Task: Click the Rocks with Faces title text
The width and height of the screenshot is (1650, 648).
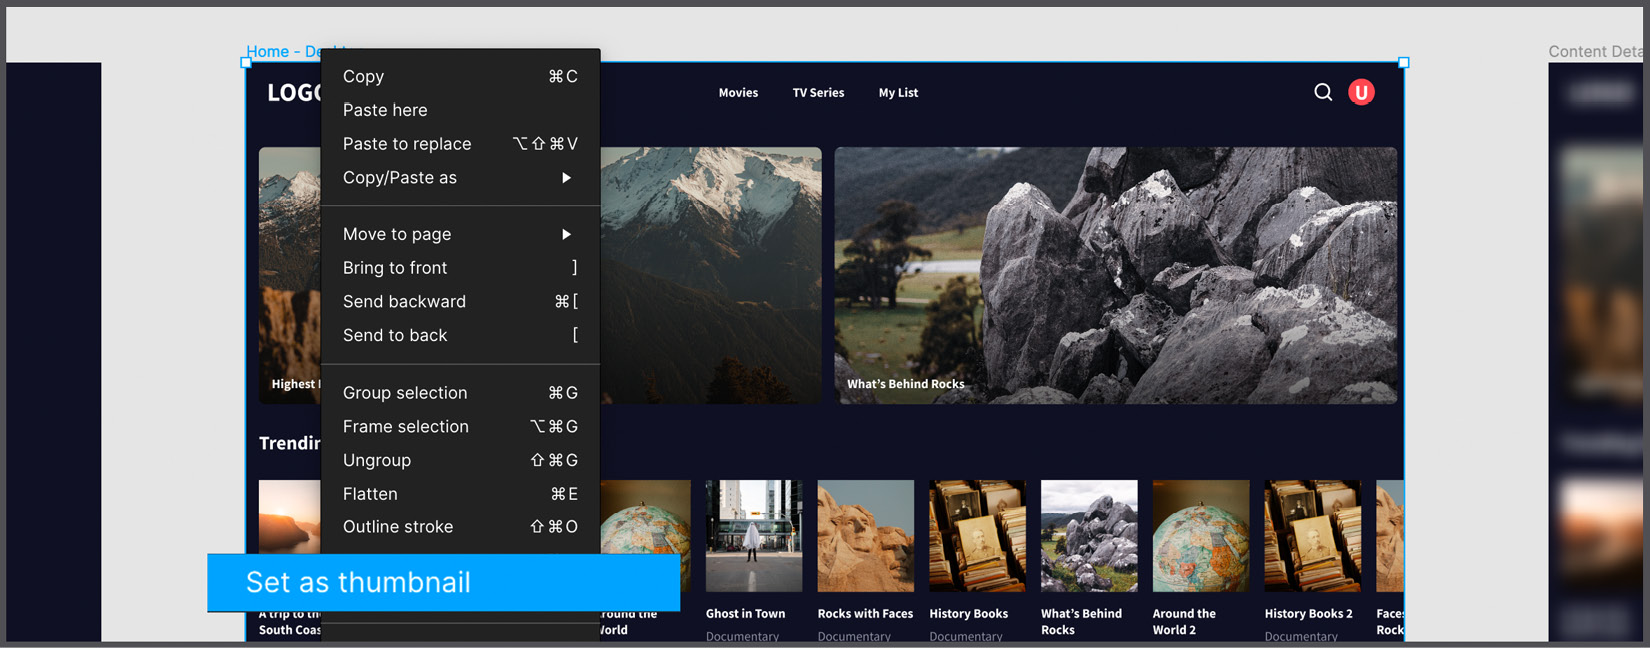Action: [865, 613]
